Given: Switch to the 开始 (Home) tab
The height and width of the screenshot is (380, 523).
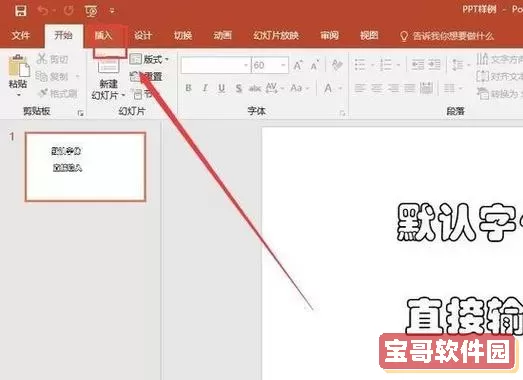Looking at the screenshot, I should [63, 35].
